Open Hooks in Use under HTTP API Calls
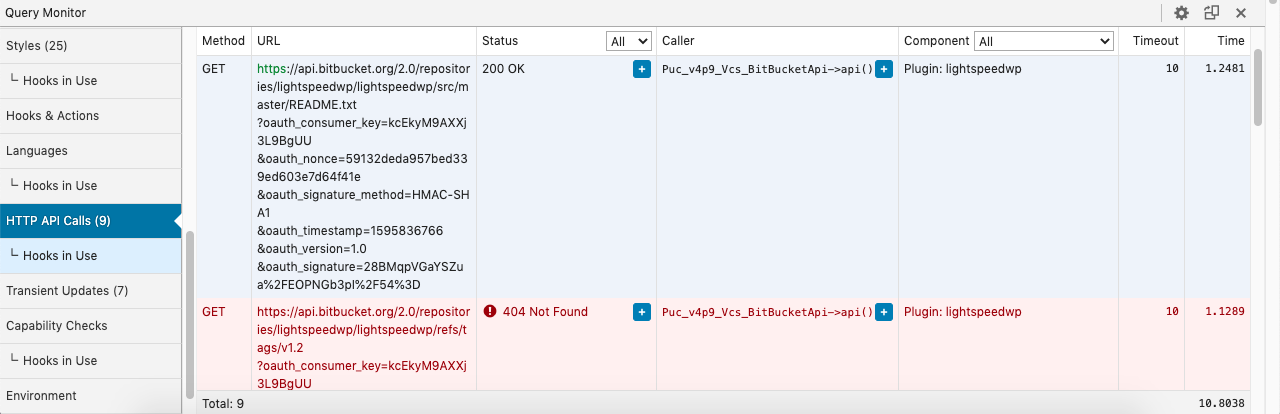 click(x=90, y=256)
